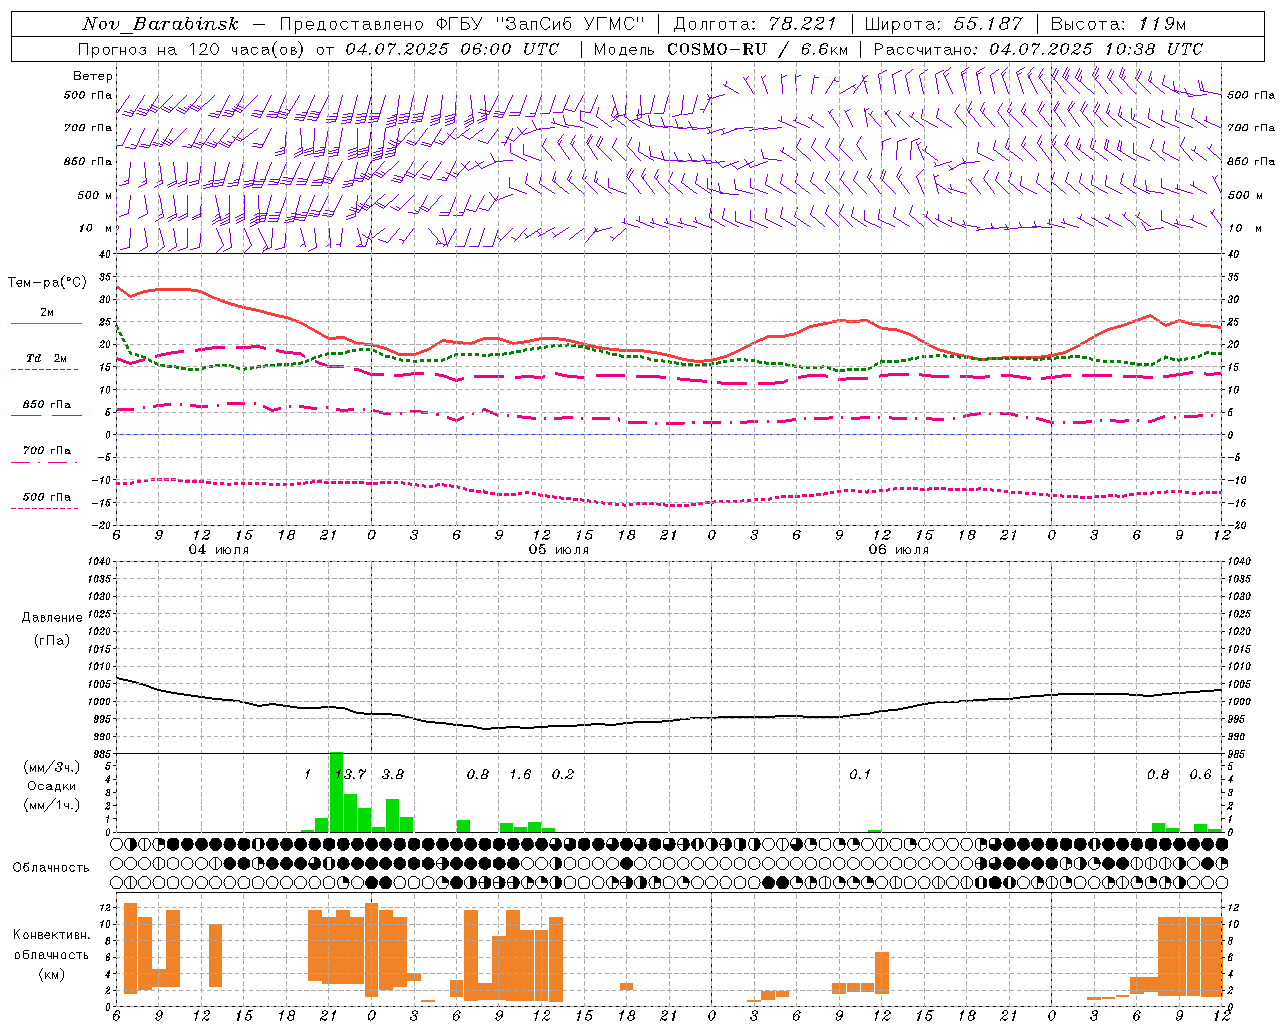Select the elevation value "119м"
The height and width of the screenshot is (1024, 1280).
(x=1164, y=24)
